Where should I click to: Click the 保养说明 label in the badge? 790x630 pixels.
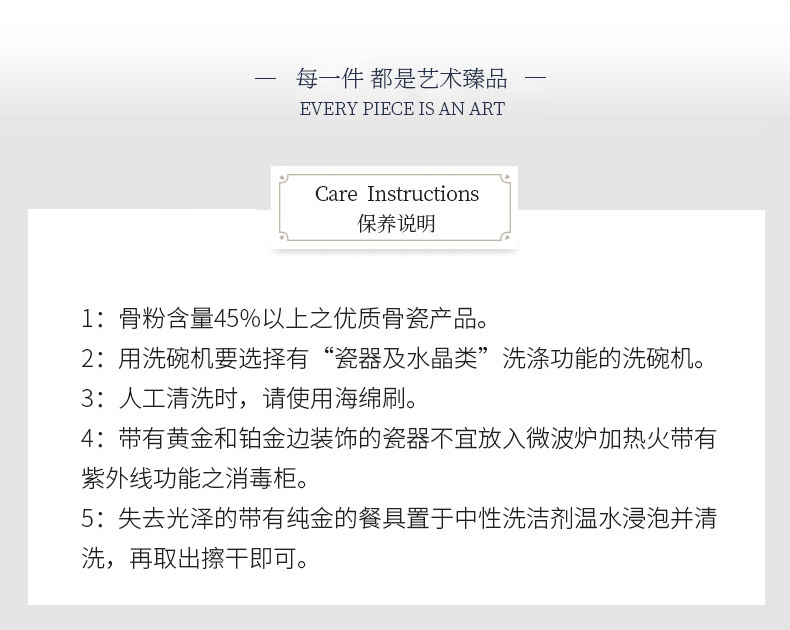397,223
